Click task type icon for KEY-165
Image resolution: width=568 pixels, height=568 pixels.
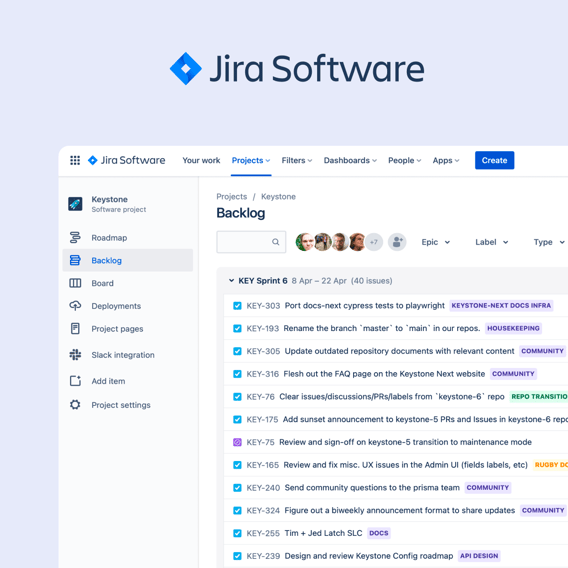237,465
